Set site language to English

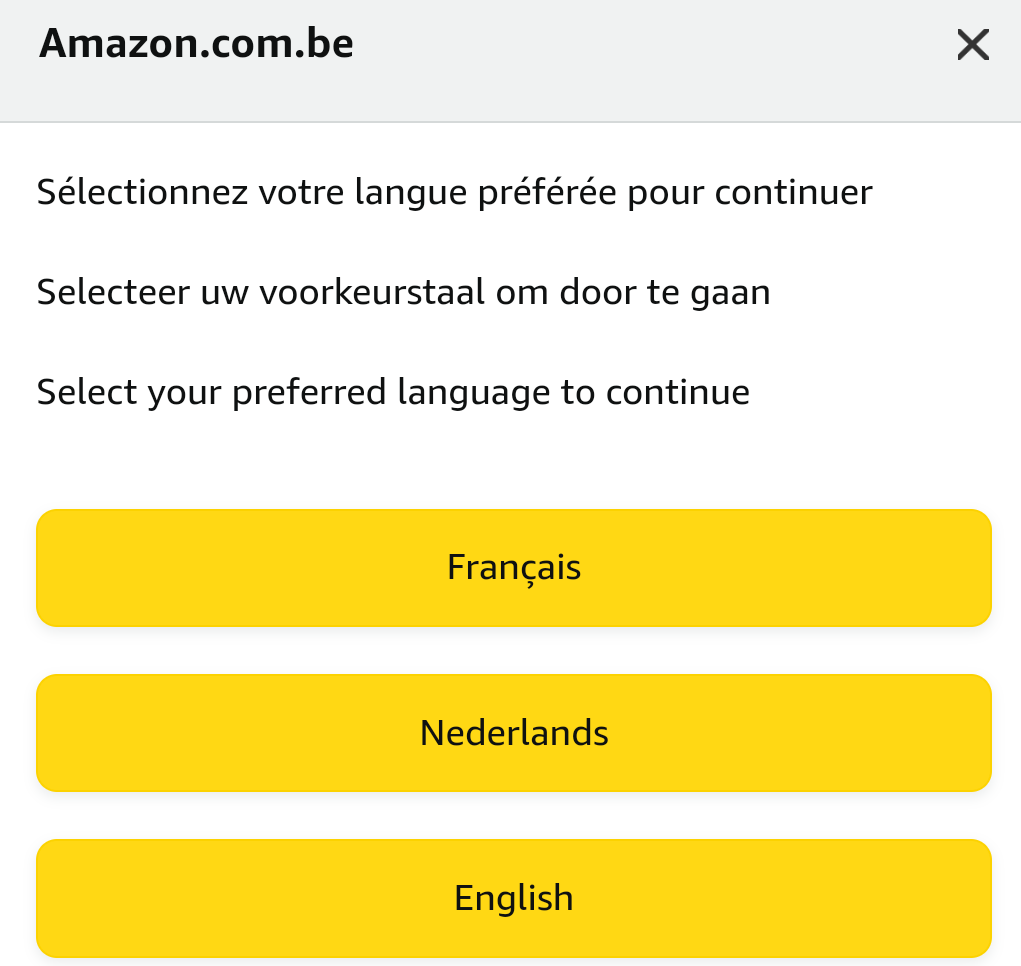(513, 898)
